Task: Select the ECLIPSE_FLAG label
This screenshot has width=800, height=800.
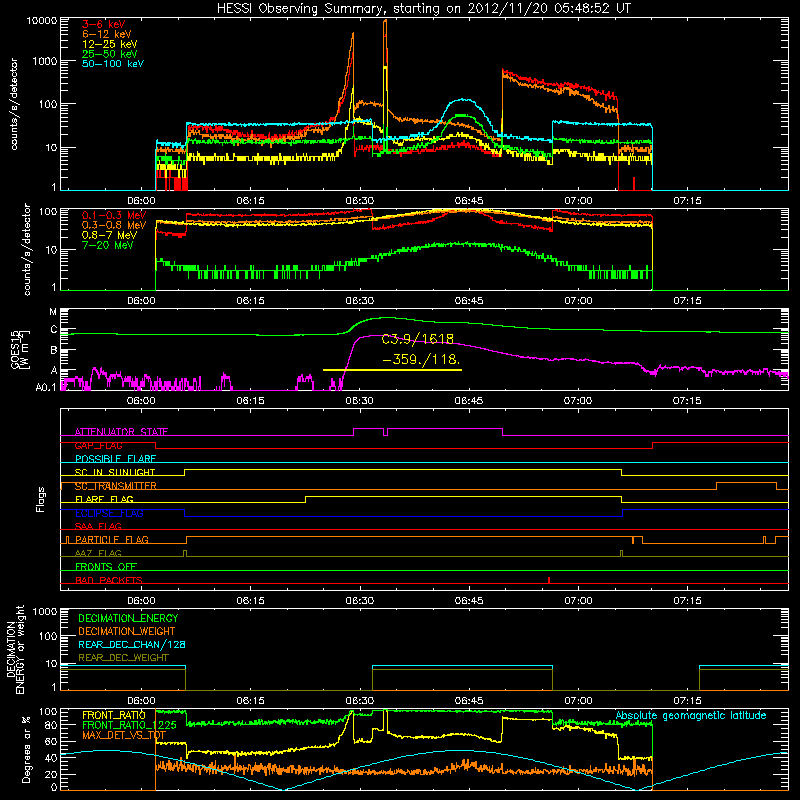Action: (x=109, y=513)
